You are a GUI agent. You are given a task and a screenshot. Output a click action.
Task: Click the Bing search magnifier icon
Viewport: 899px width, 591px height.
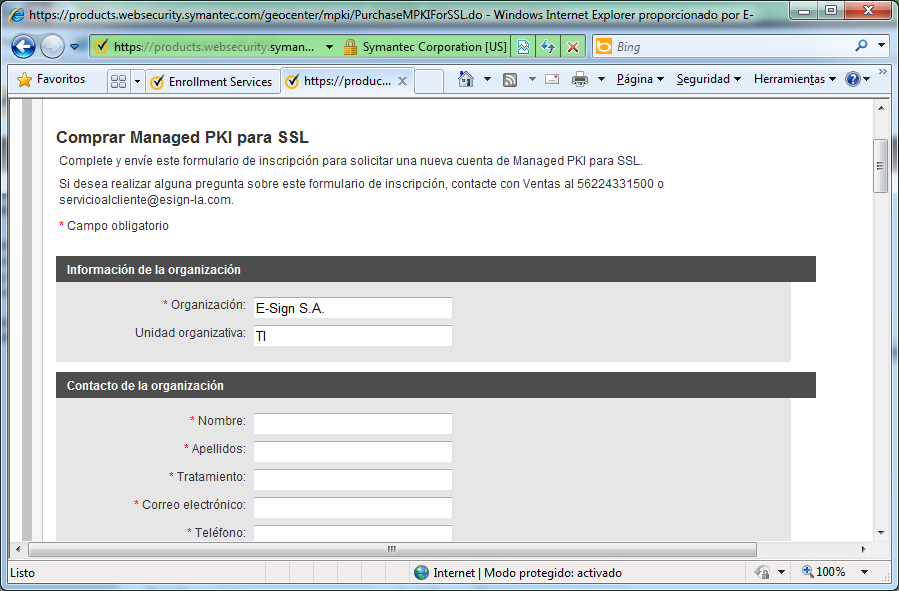click(861, 46)
